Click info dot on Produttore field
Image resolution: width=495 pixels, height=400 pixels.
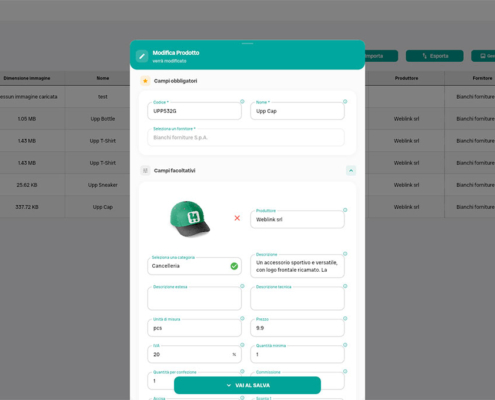click(x=345, y=210)
